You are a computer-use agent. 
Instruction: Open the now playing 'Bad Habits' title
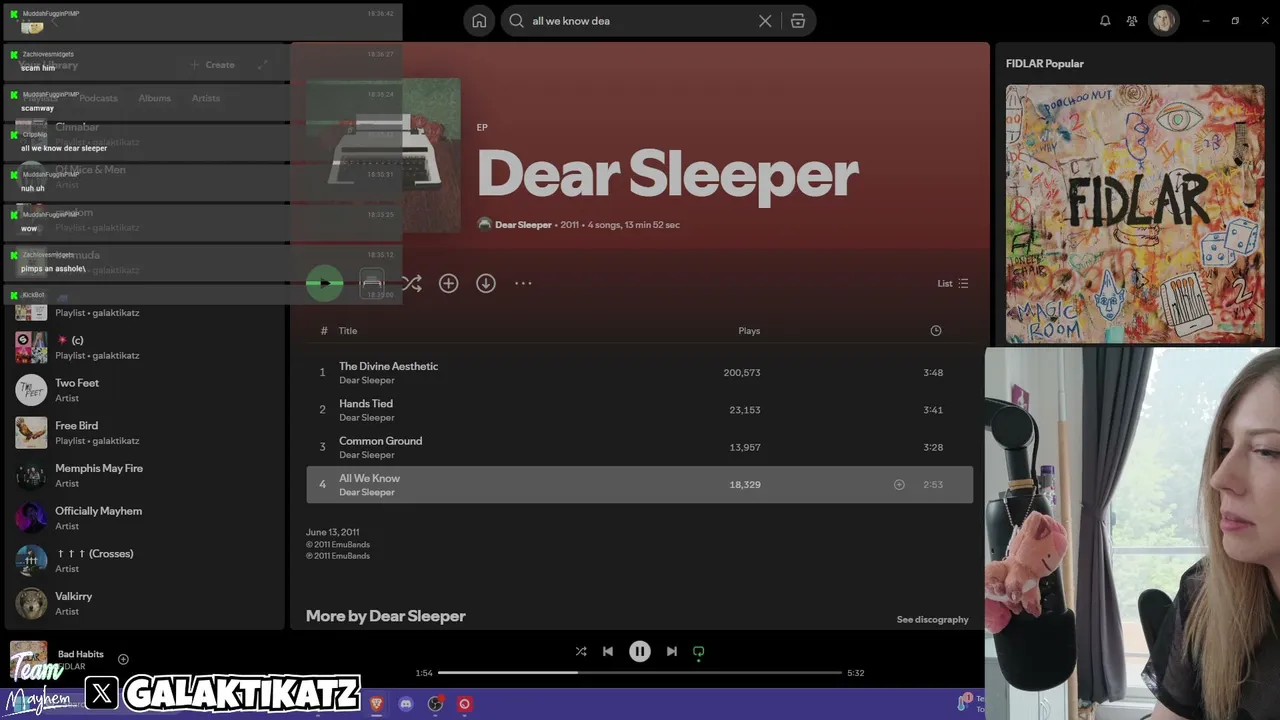tap(81, 654)
